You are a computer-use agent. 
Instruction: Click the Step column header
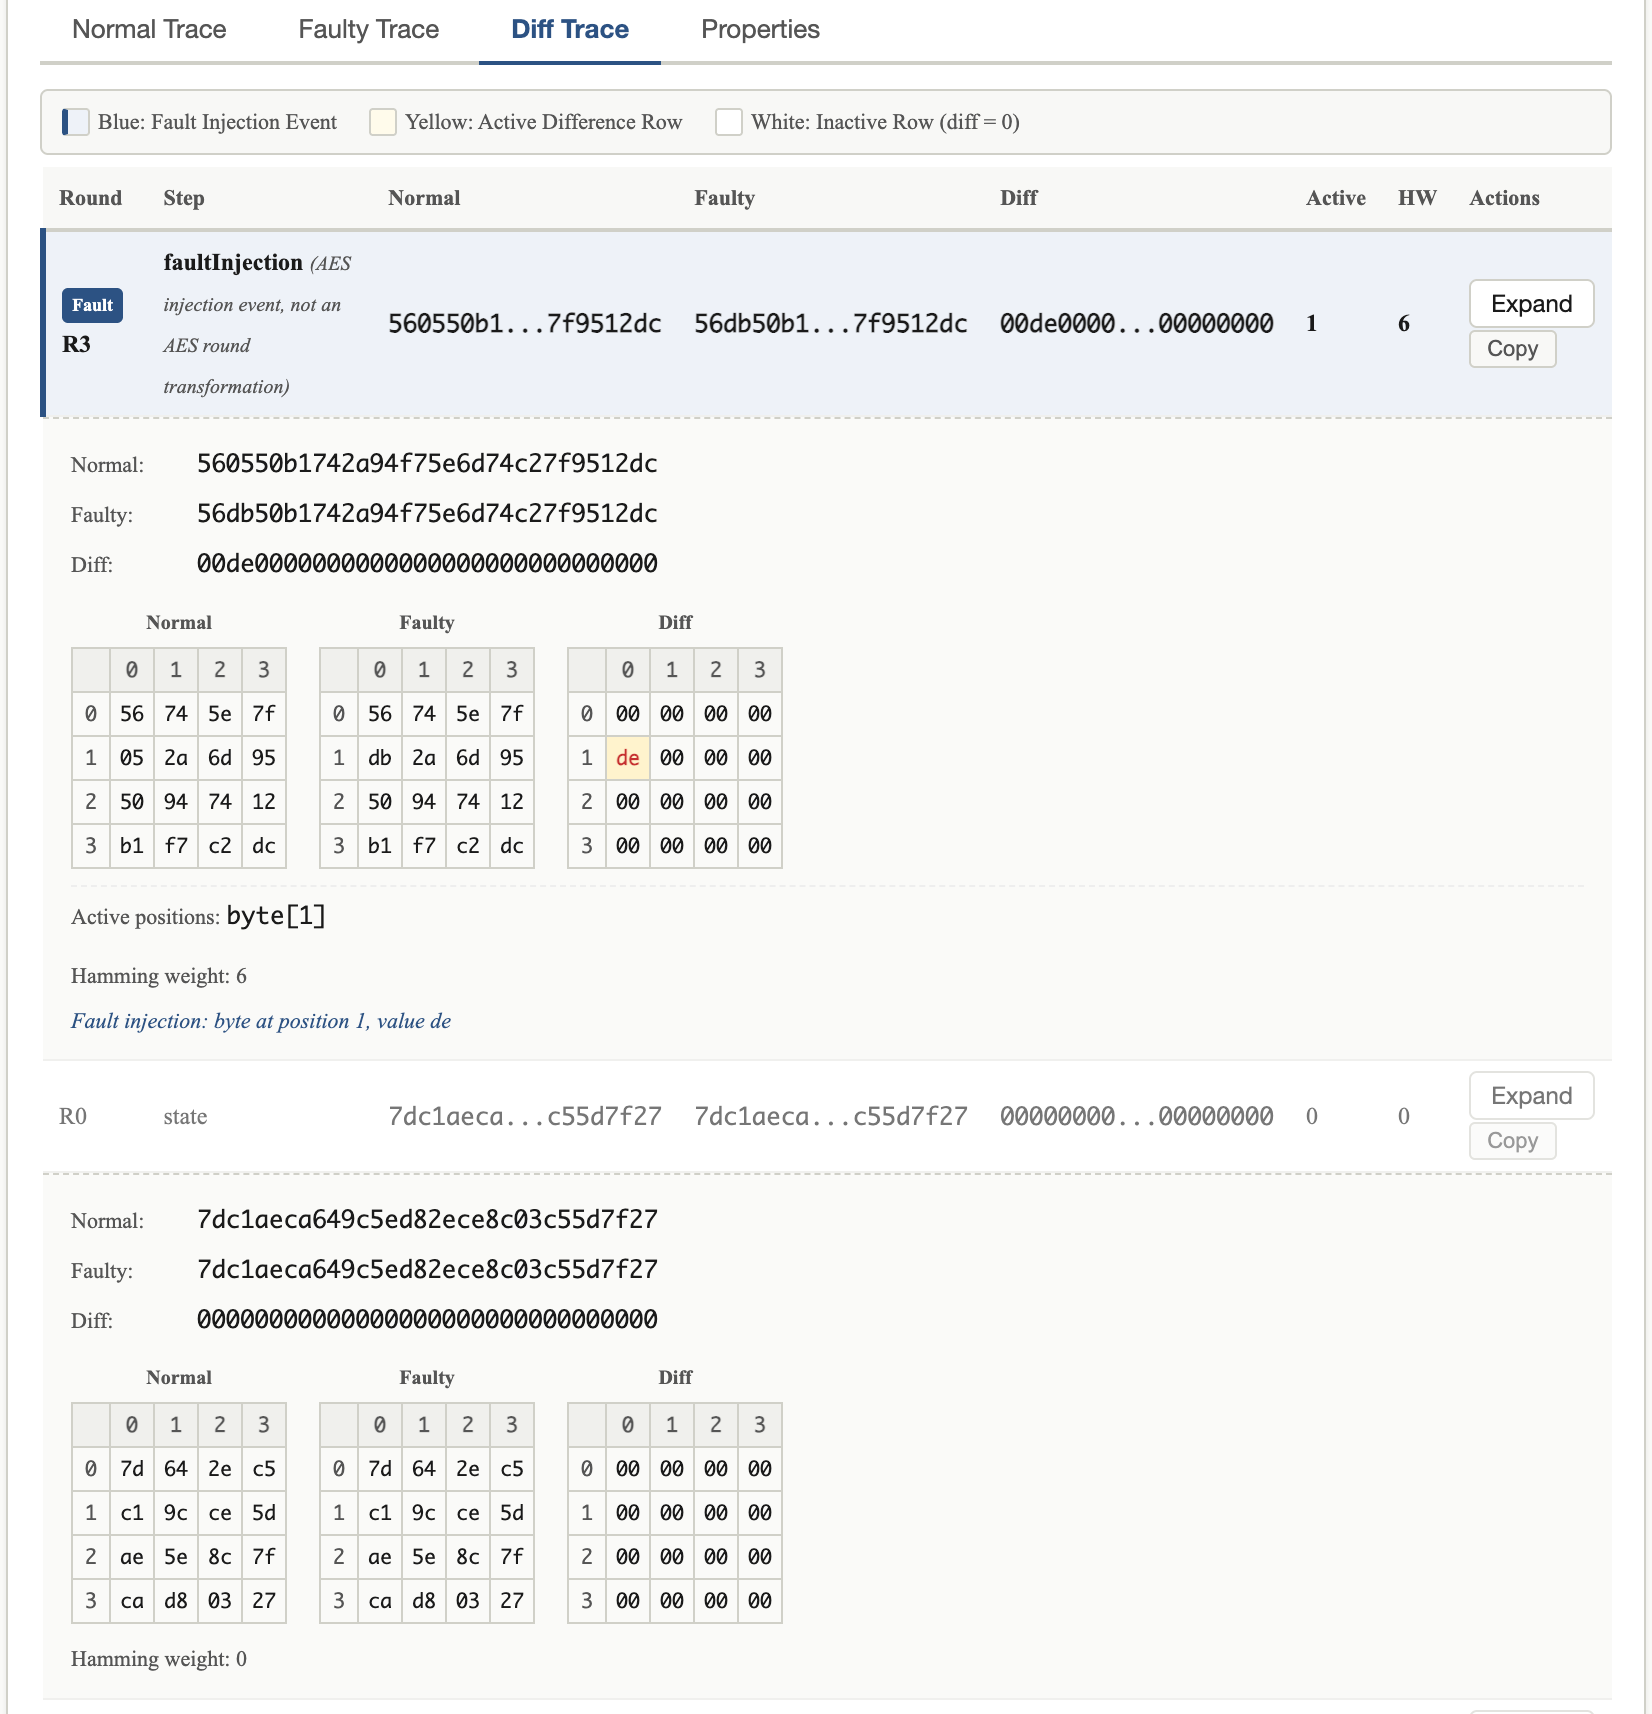(184, 198)
